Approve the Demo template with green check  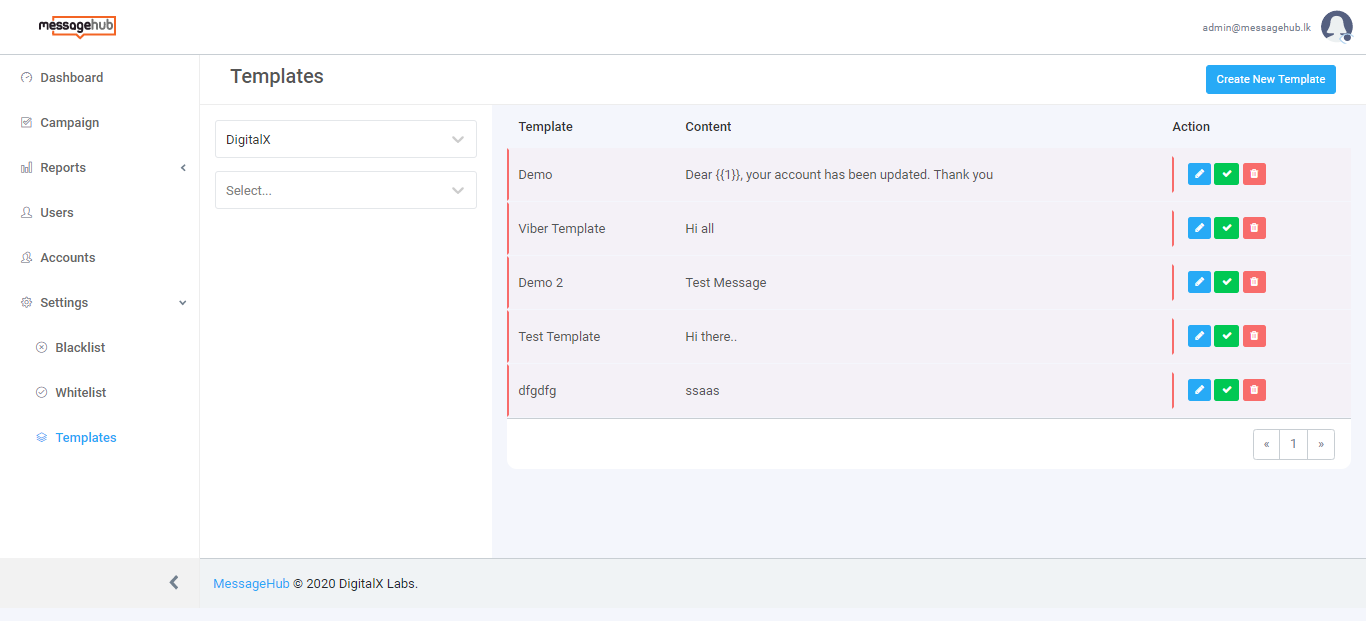pyautogui.click(x=1226, y=174)
